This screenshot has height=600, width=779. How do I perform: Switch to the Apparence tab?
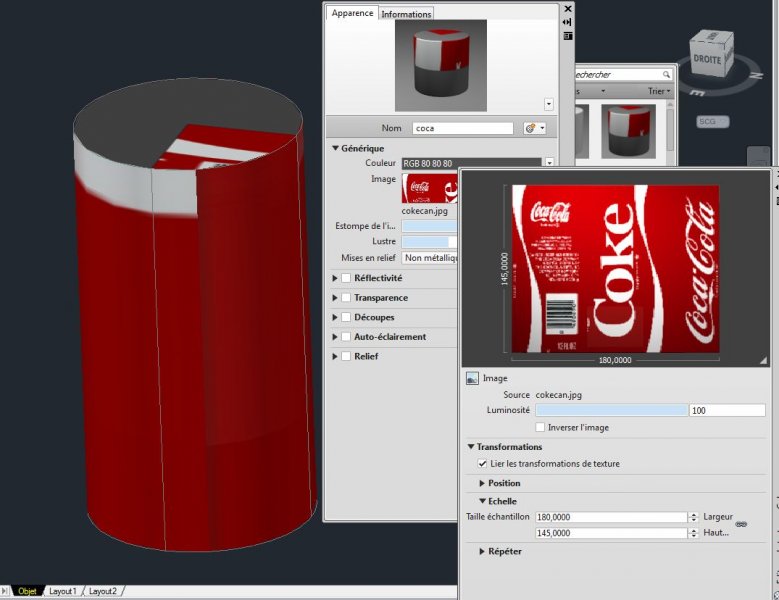coord(352,13)
